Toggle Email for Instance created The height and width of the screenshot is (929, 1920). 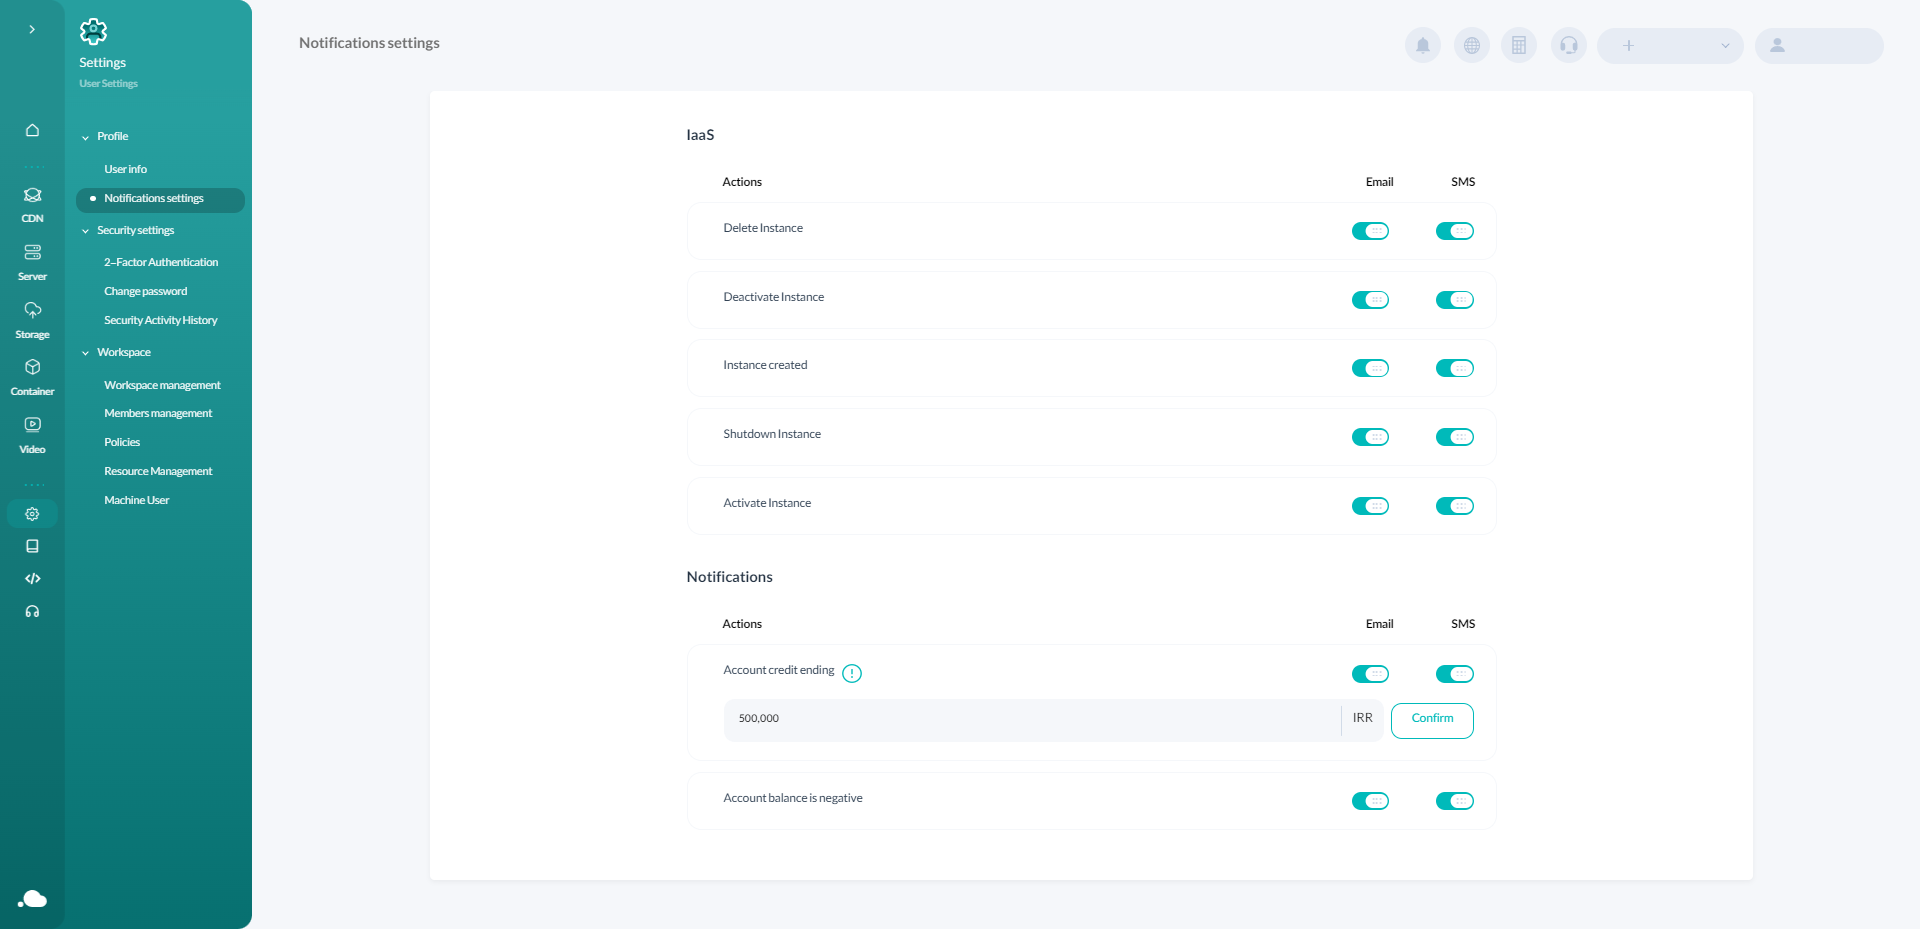click(x=1370, y=368)
